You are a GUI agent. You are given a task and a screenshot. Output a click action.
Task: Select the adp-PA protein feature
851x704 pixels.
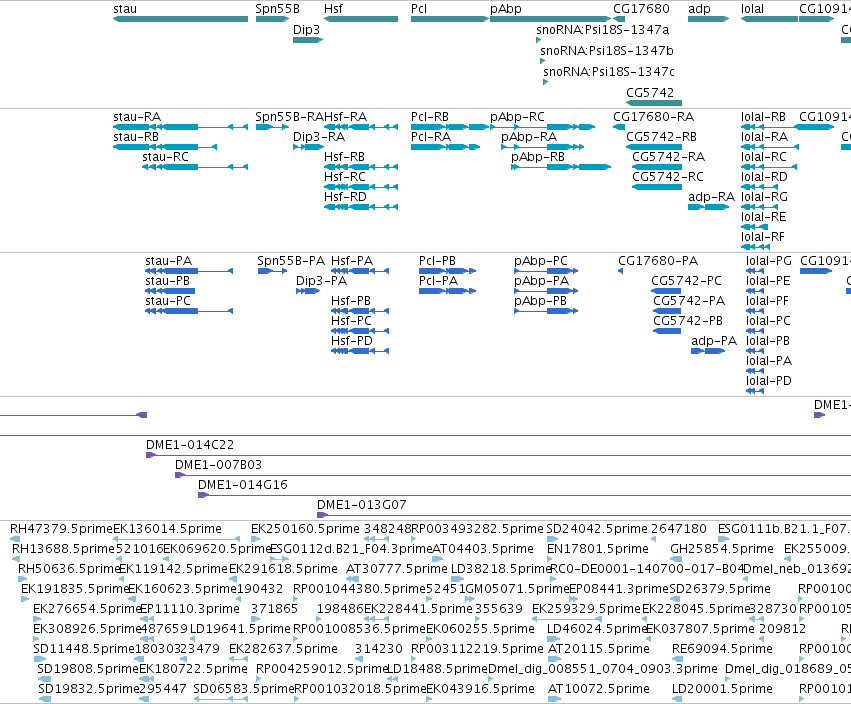click(x=708, y=351)
